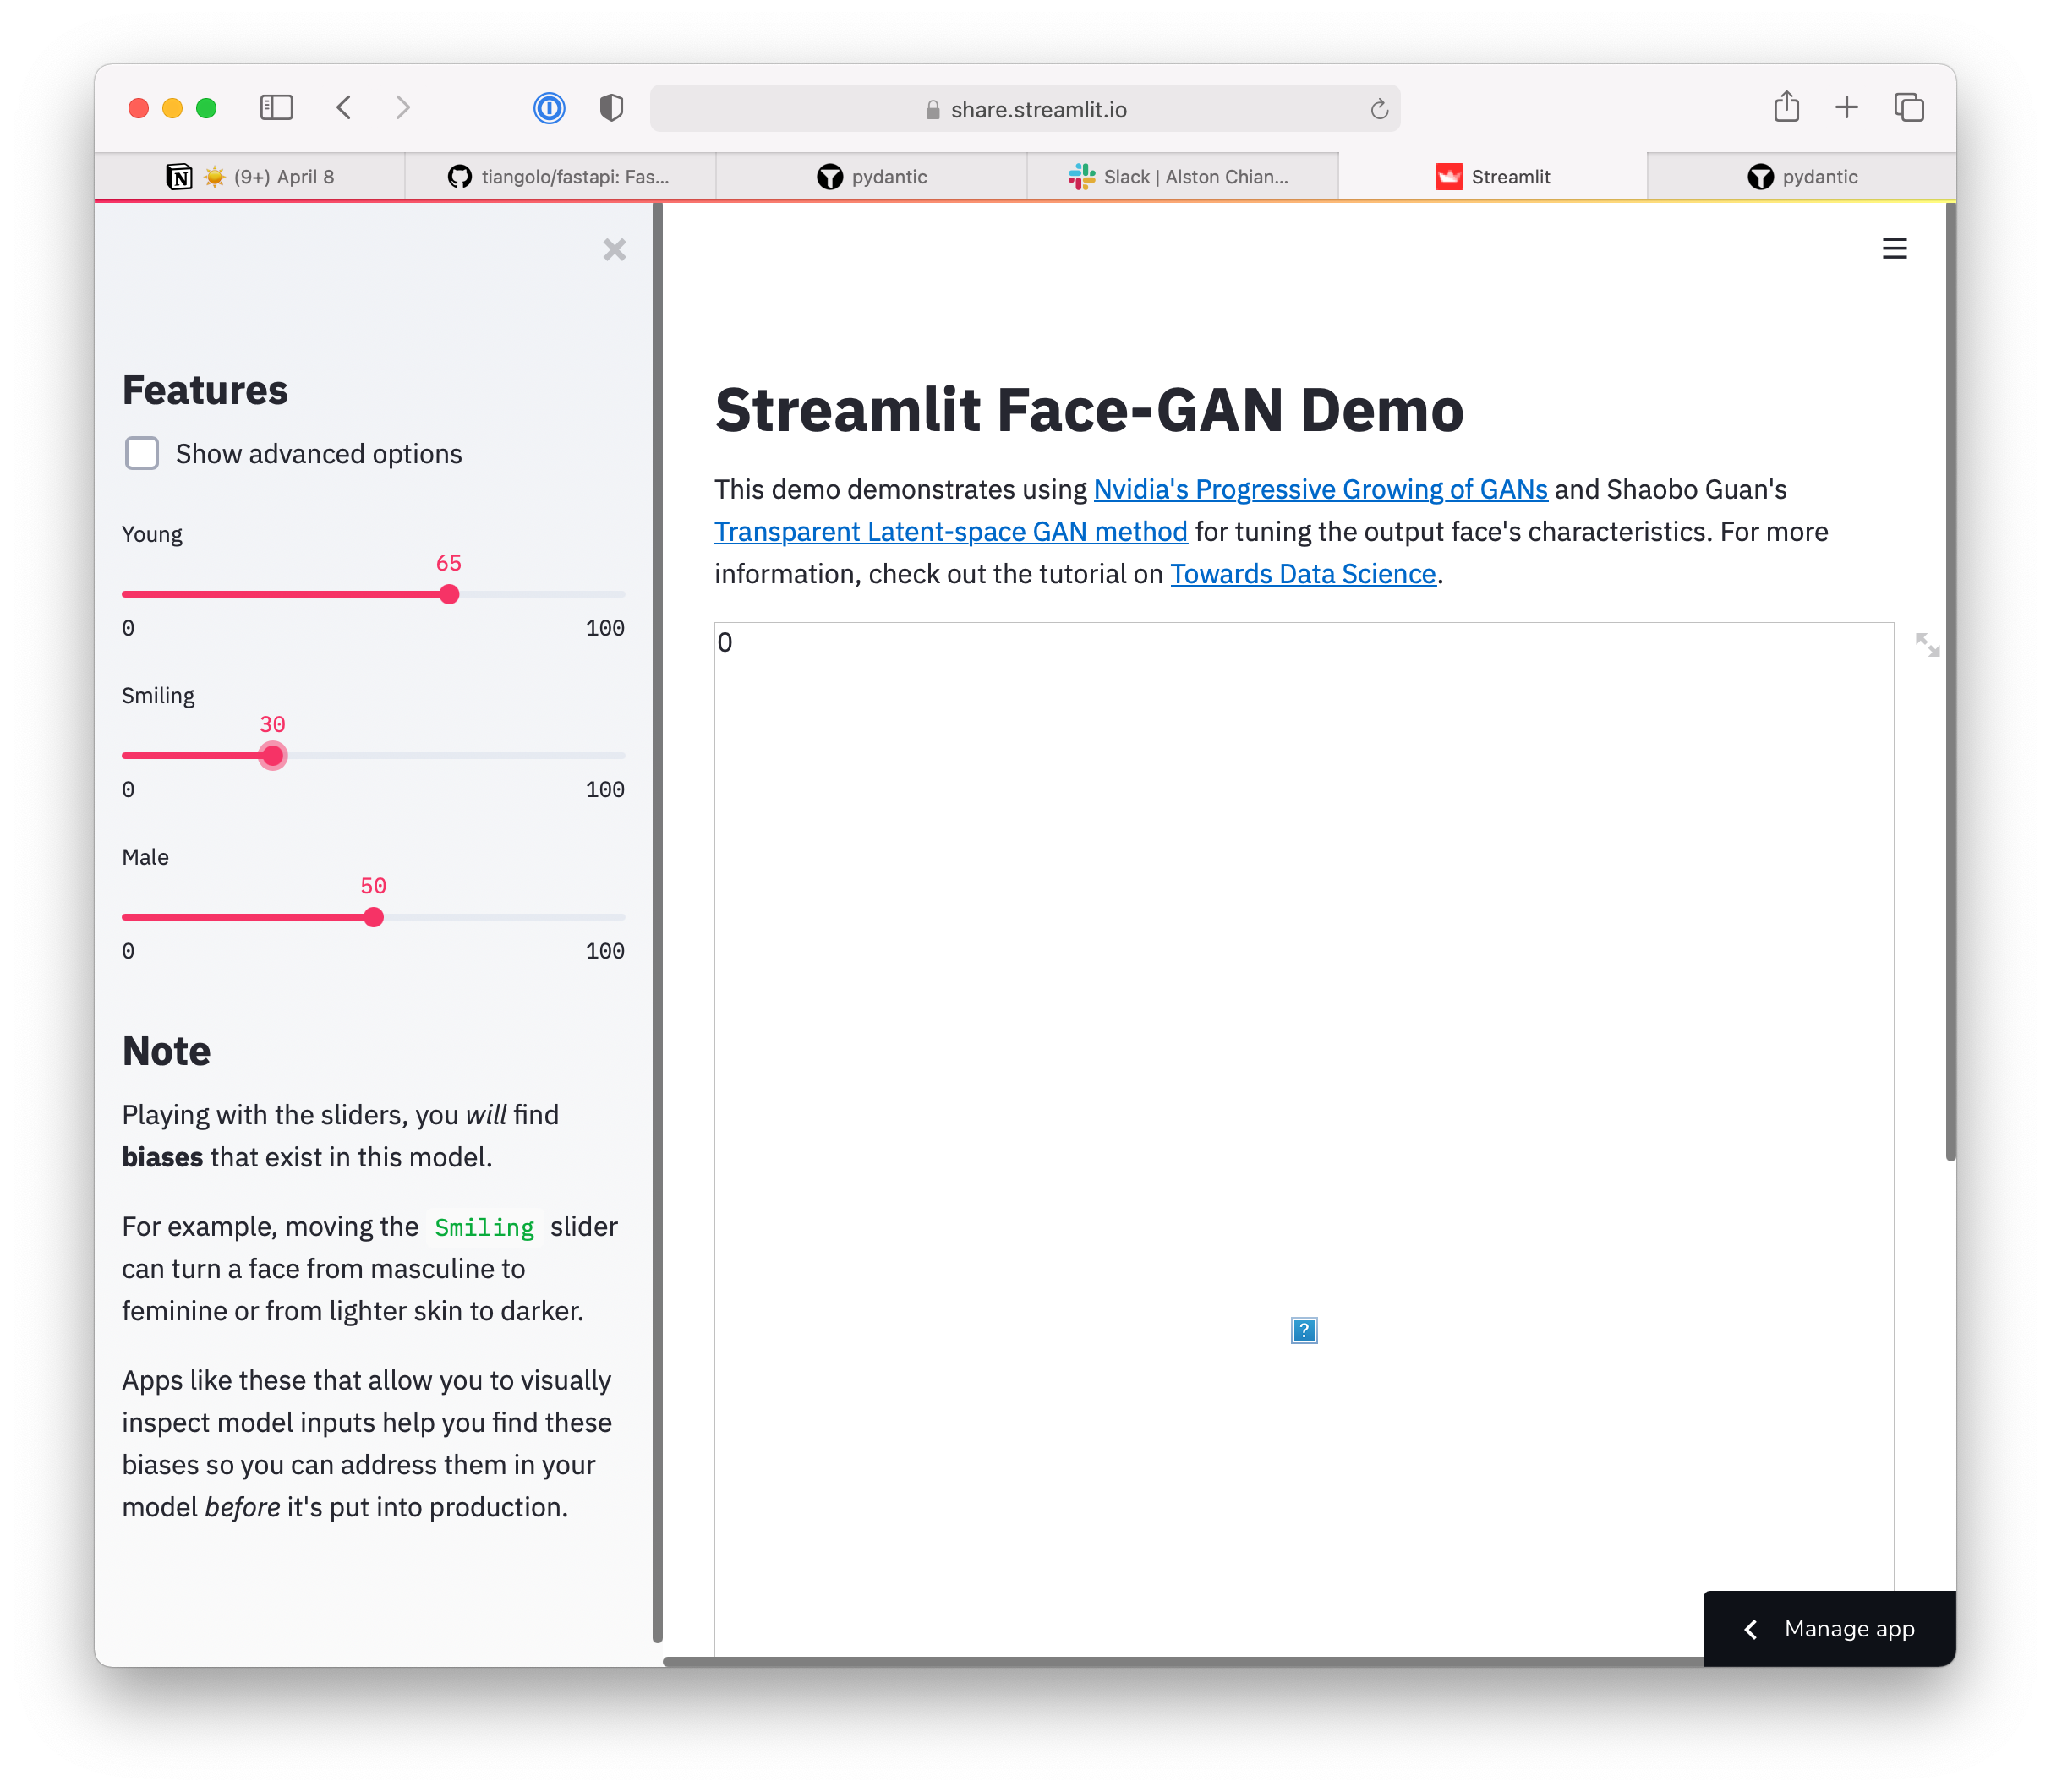Open a new browser tab

point(1846,107)
